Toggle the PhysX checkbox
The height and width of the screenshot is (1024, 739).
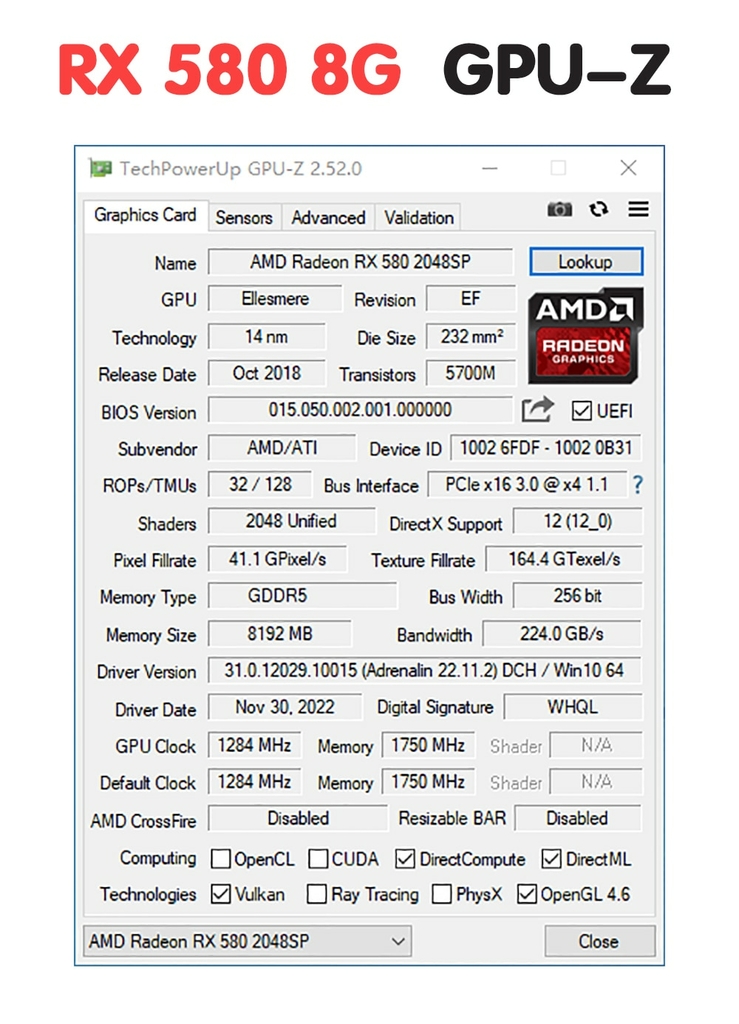(x=442, y=894)
